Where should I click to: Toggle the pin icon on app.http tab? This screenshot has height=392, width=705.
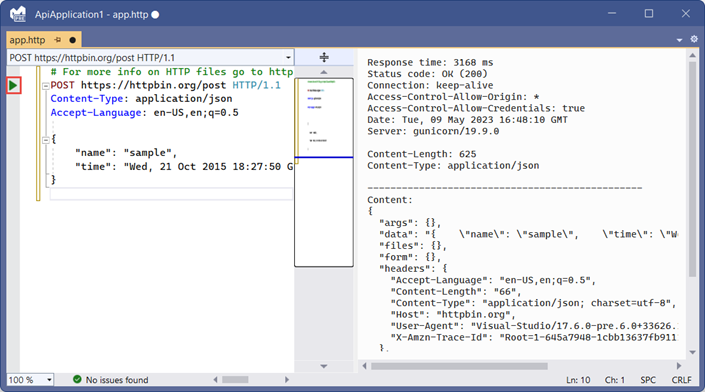[x=58, y=40]
